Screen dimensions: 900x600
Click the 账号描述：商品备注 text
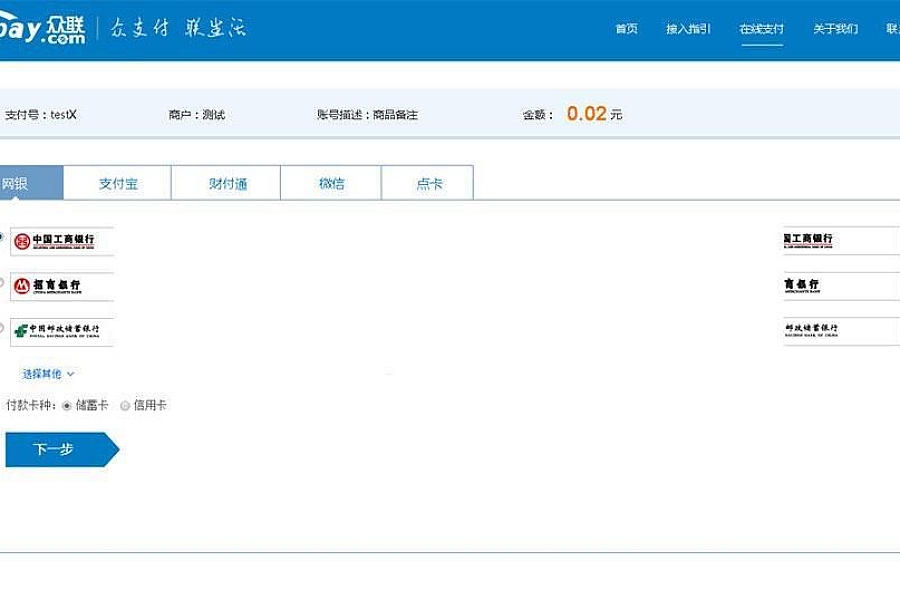(x=367, y=115)
